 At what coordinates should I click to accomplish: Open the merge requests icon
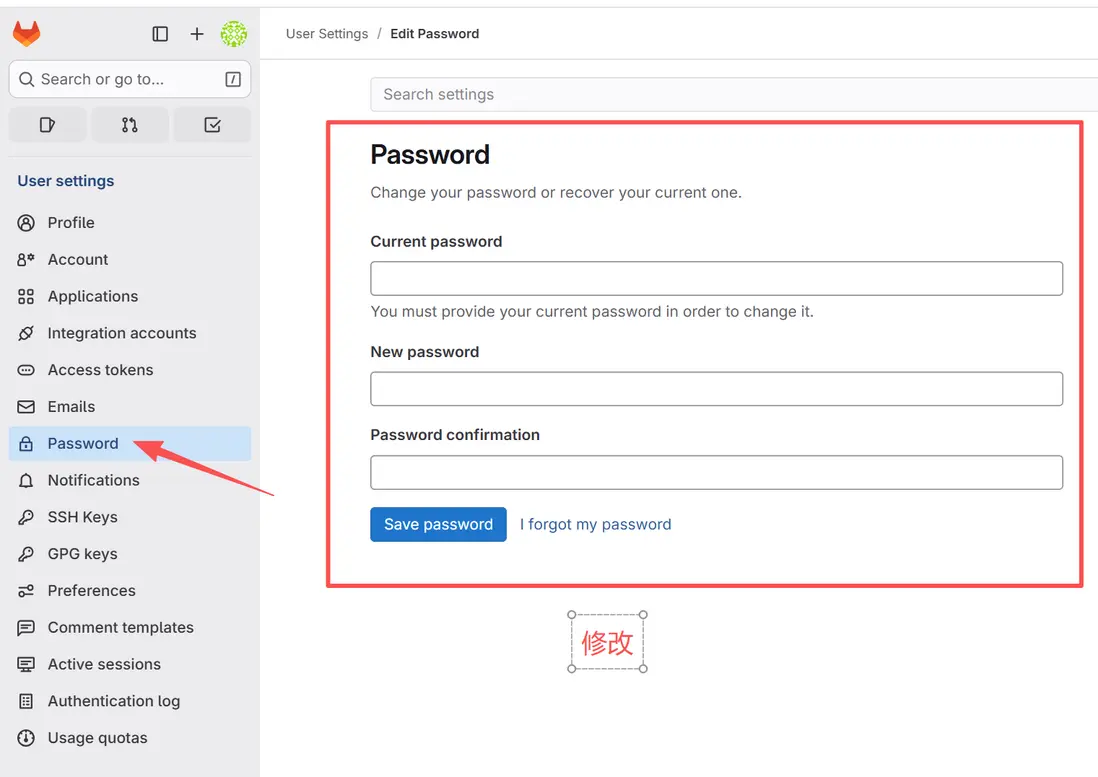coord(130,125)
